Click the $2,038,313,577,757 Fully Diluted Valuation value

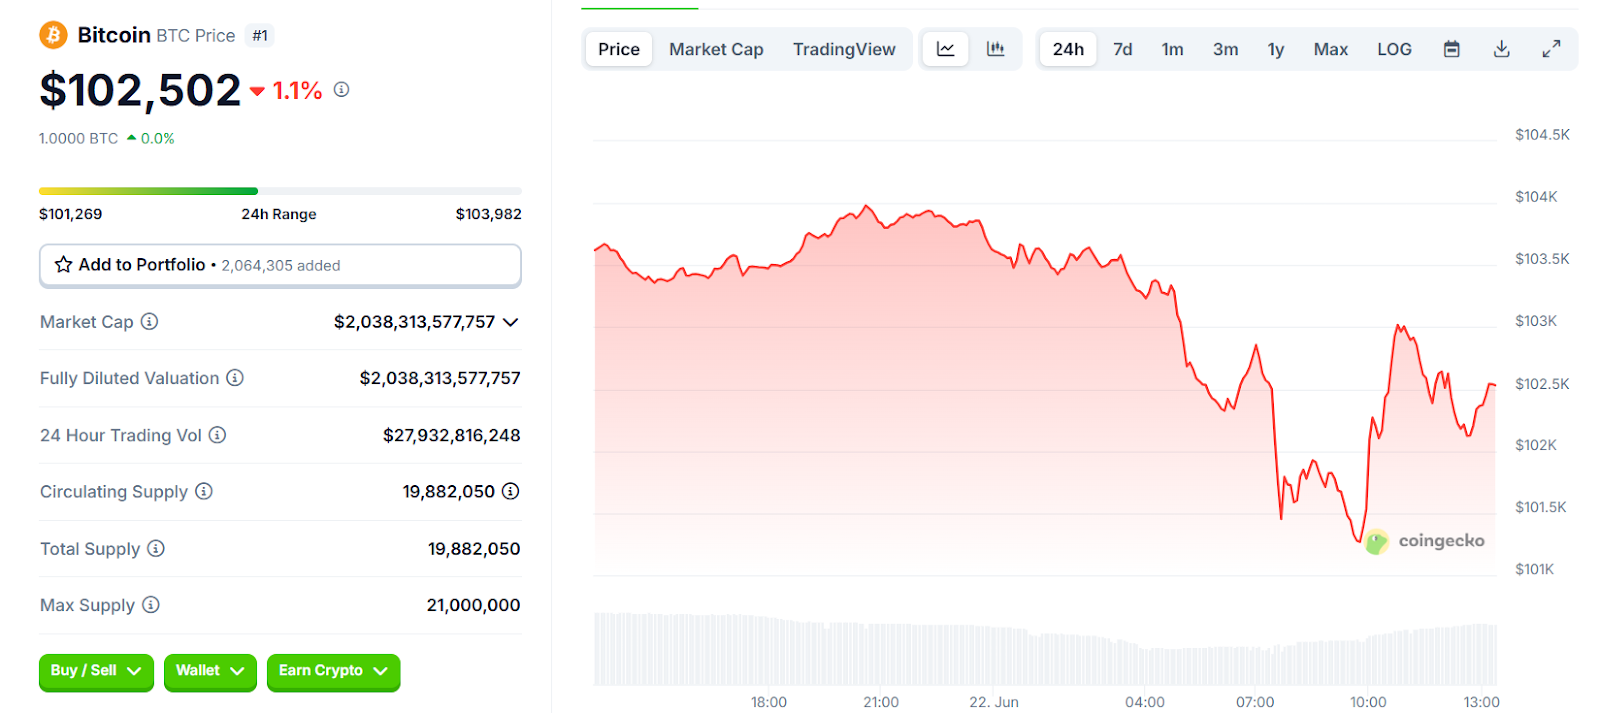pos(440,378)
